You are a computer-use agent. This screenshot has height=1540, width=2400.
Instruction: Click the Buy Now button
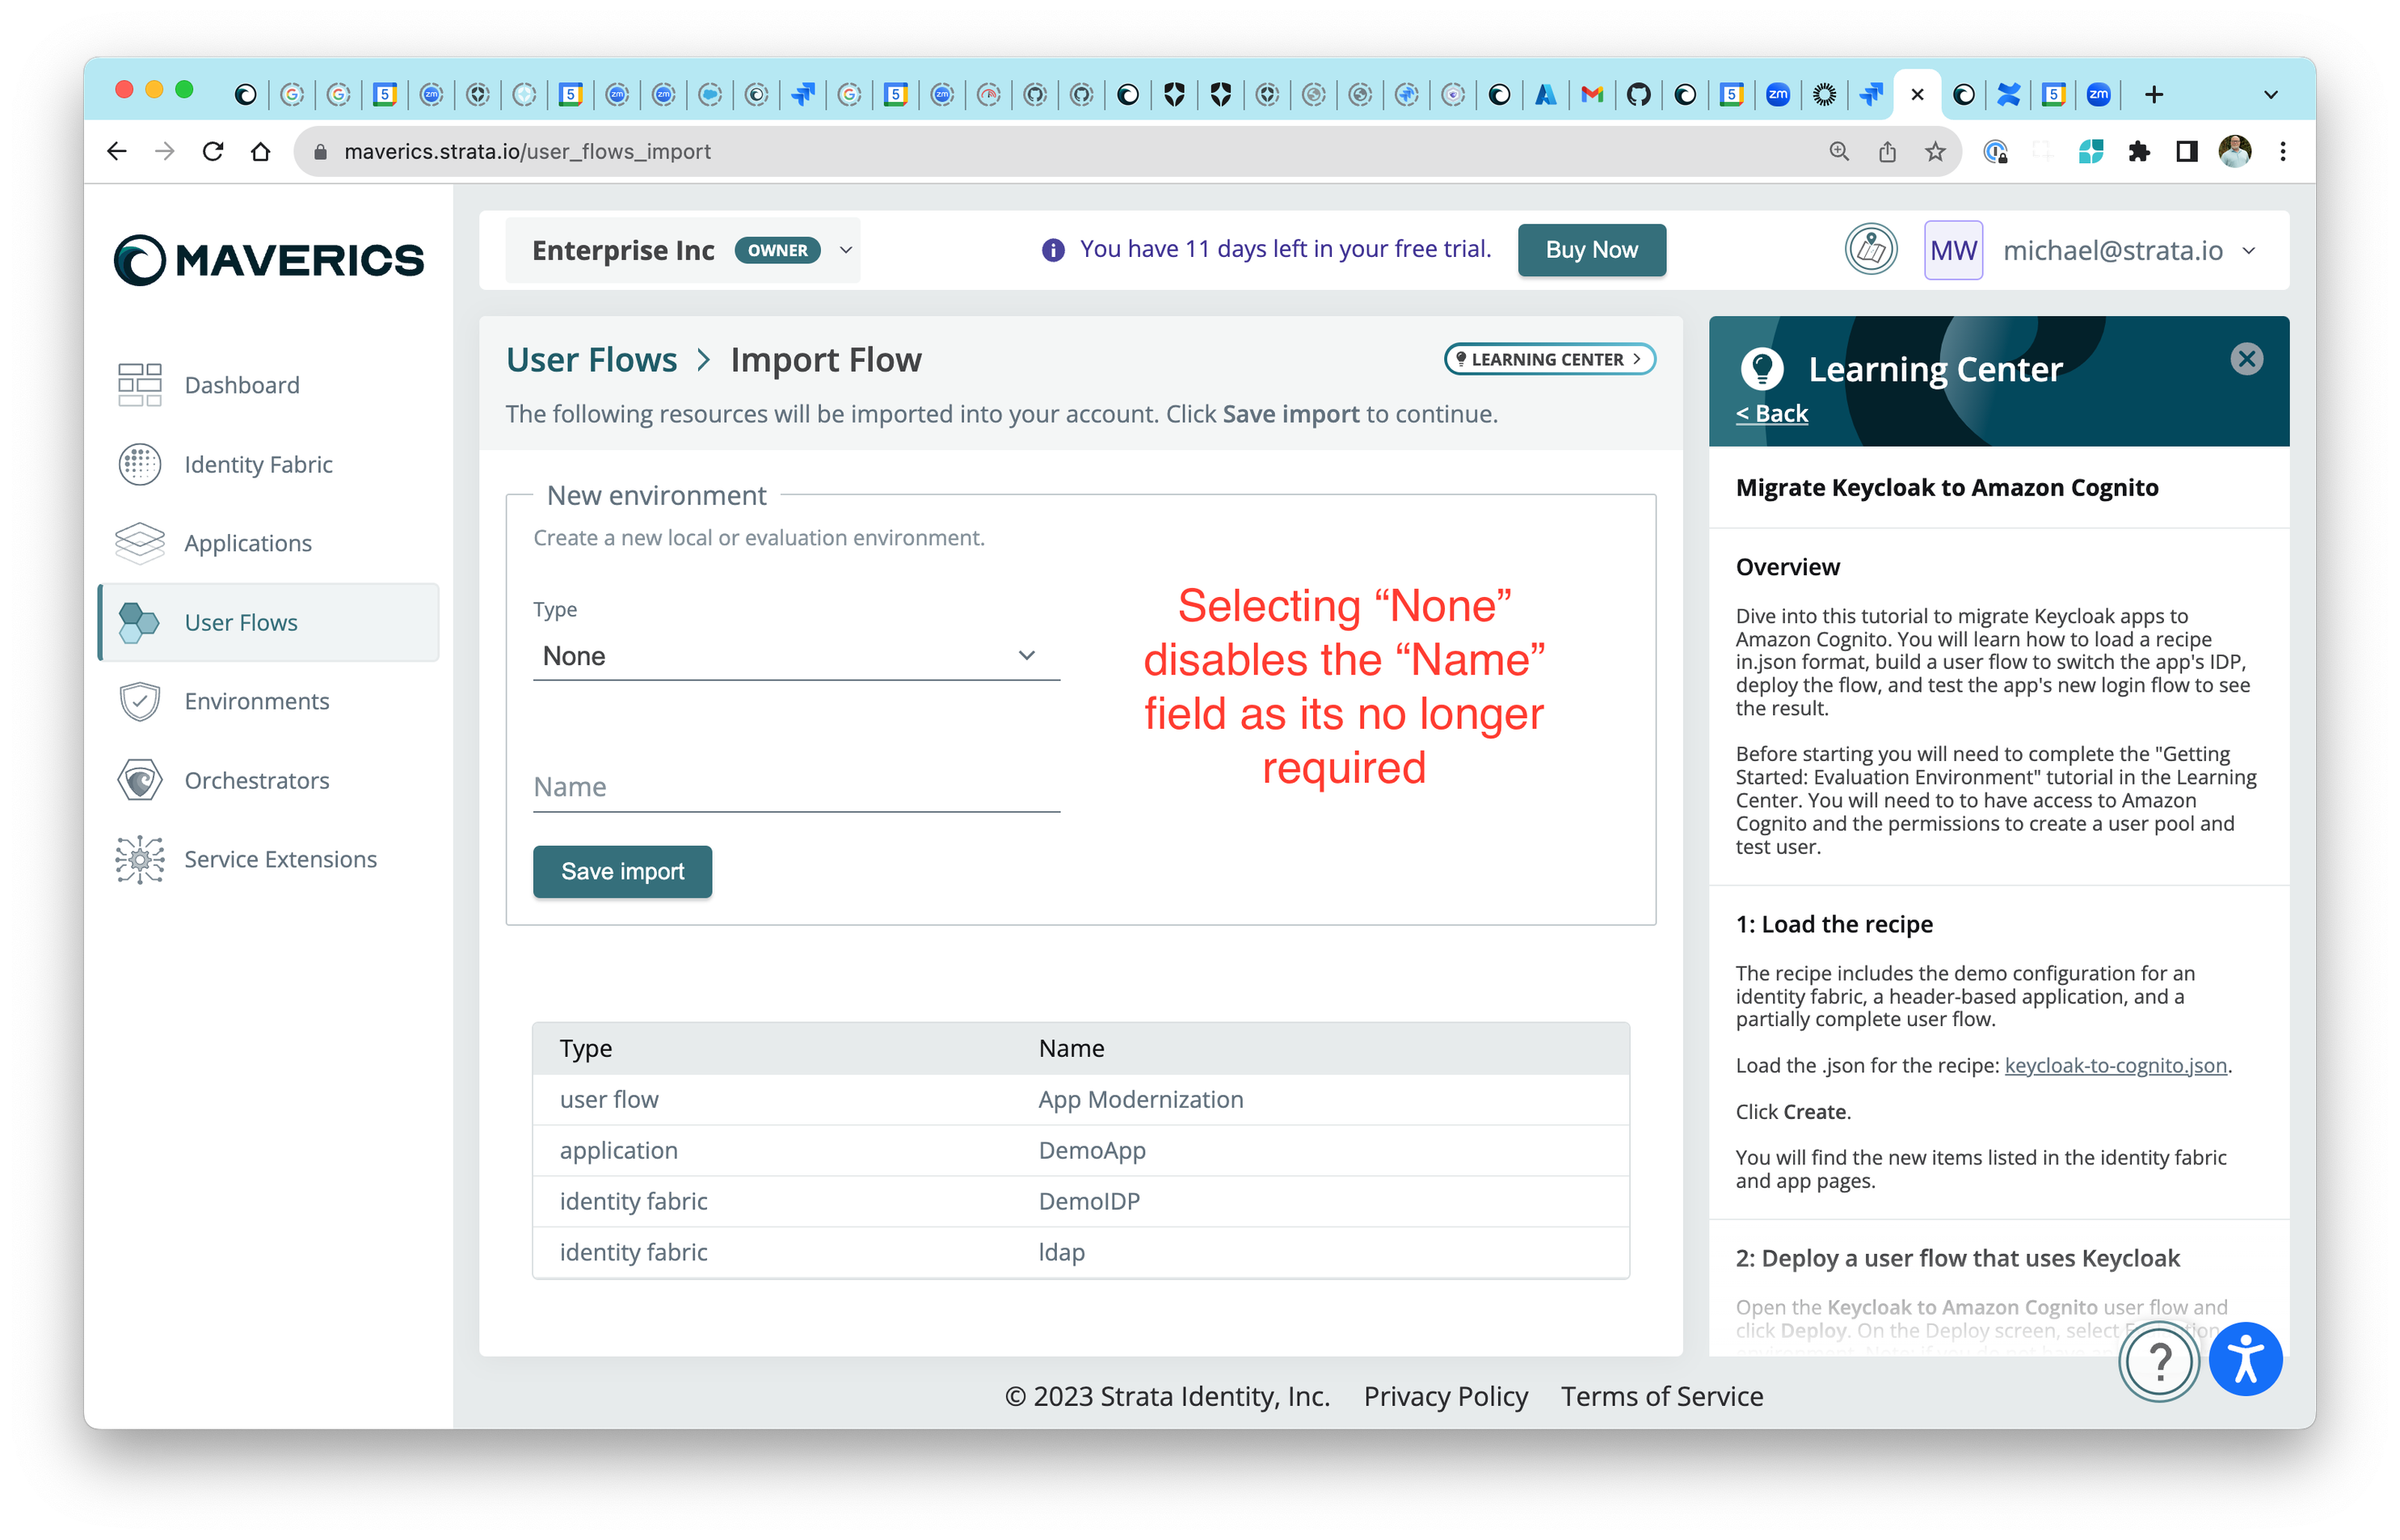coord(1591,250)
